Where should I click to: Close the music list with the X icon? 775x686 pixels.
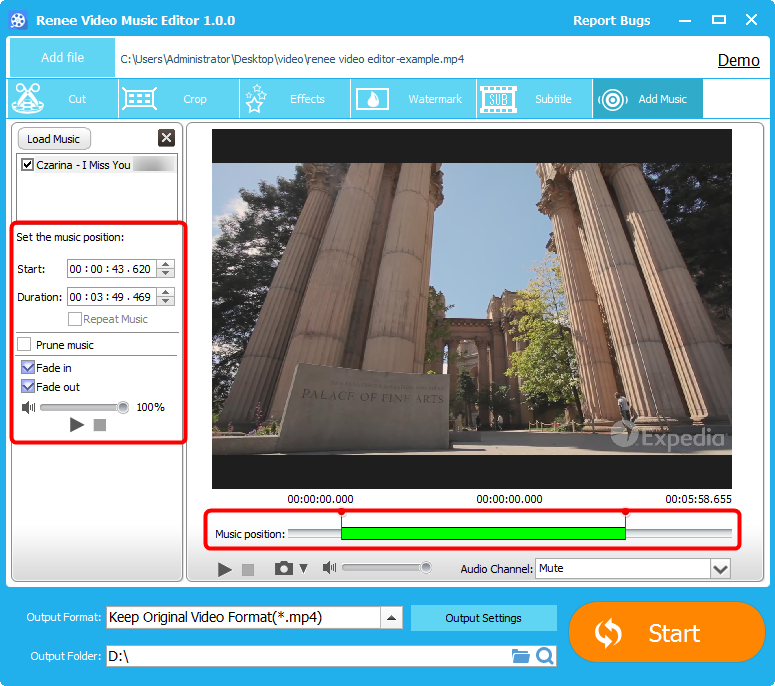click(166, 139)
